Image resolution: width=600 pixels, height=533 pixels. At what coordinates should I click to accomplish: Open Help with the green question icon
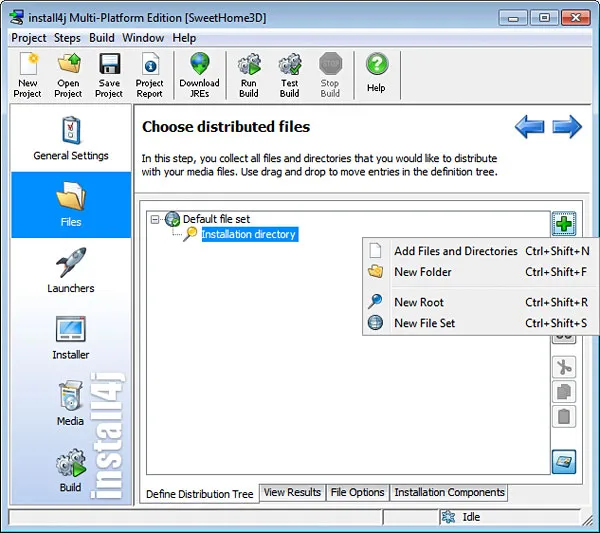376,72
